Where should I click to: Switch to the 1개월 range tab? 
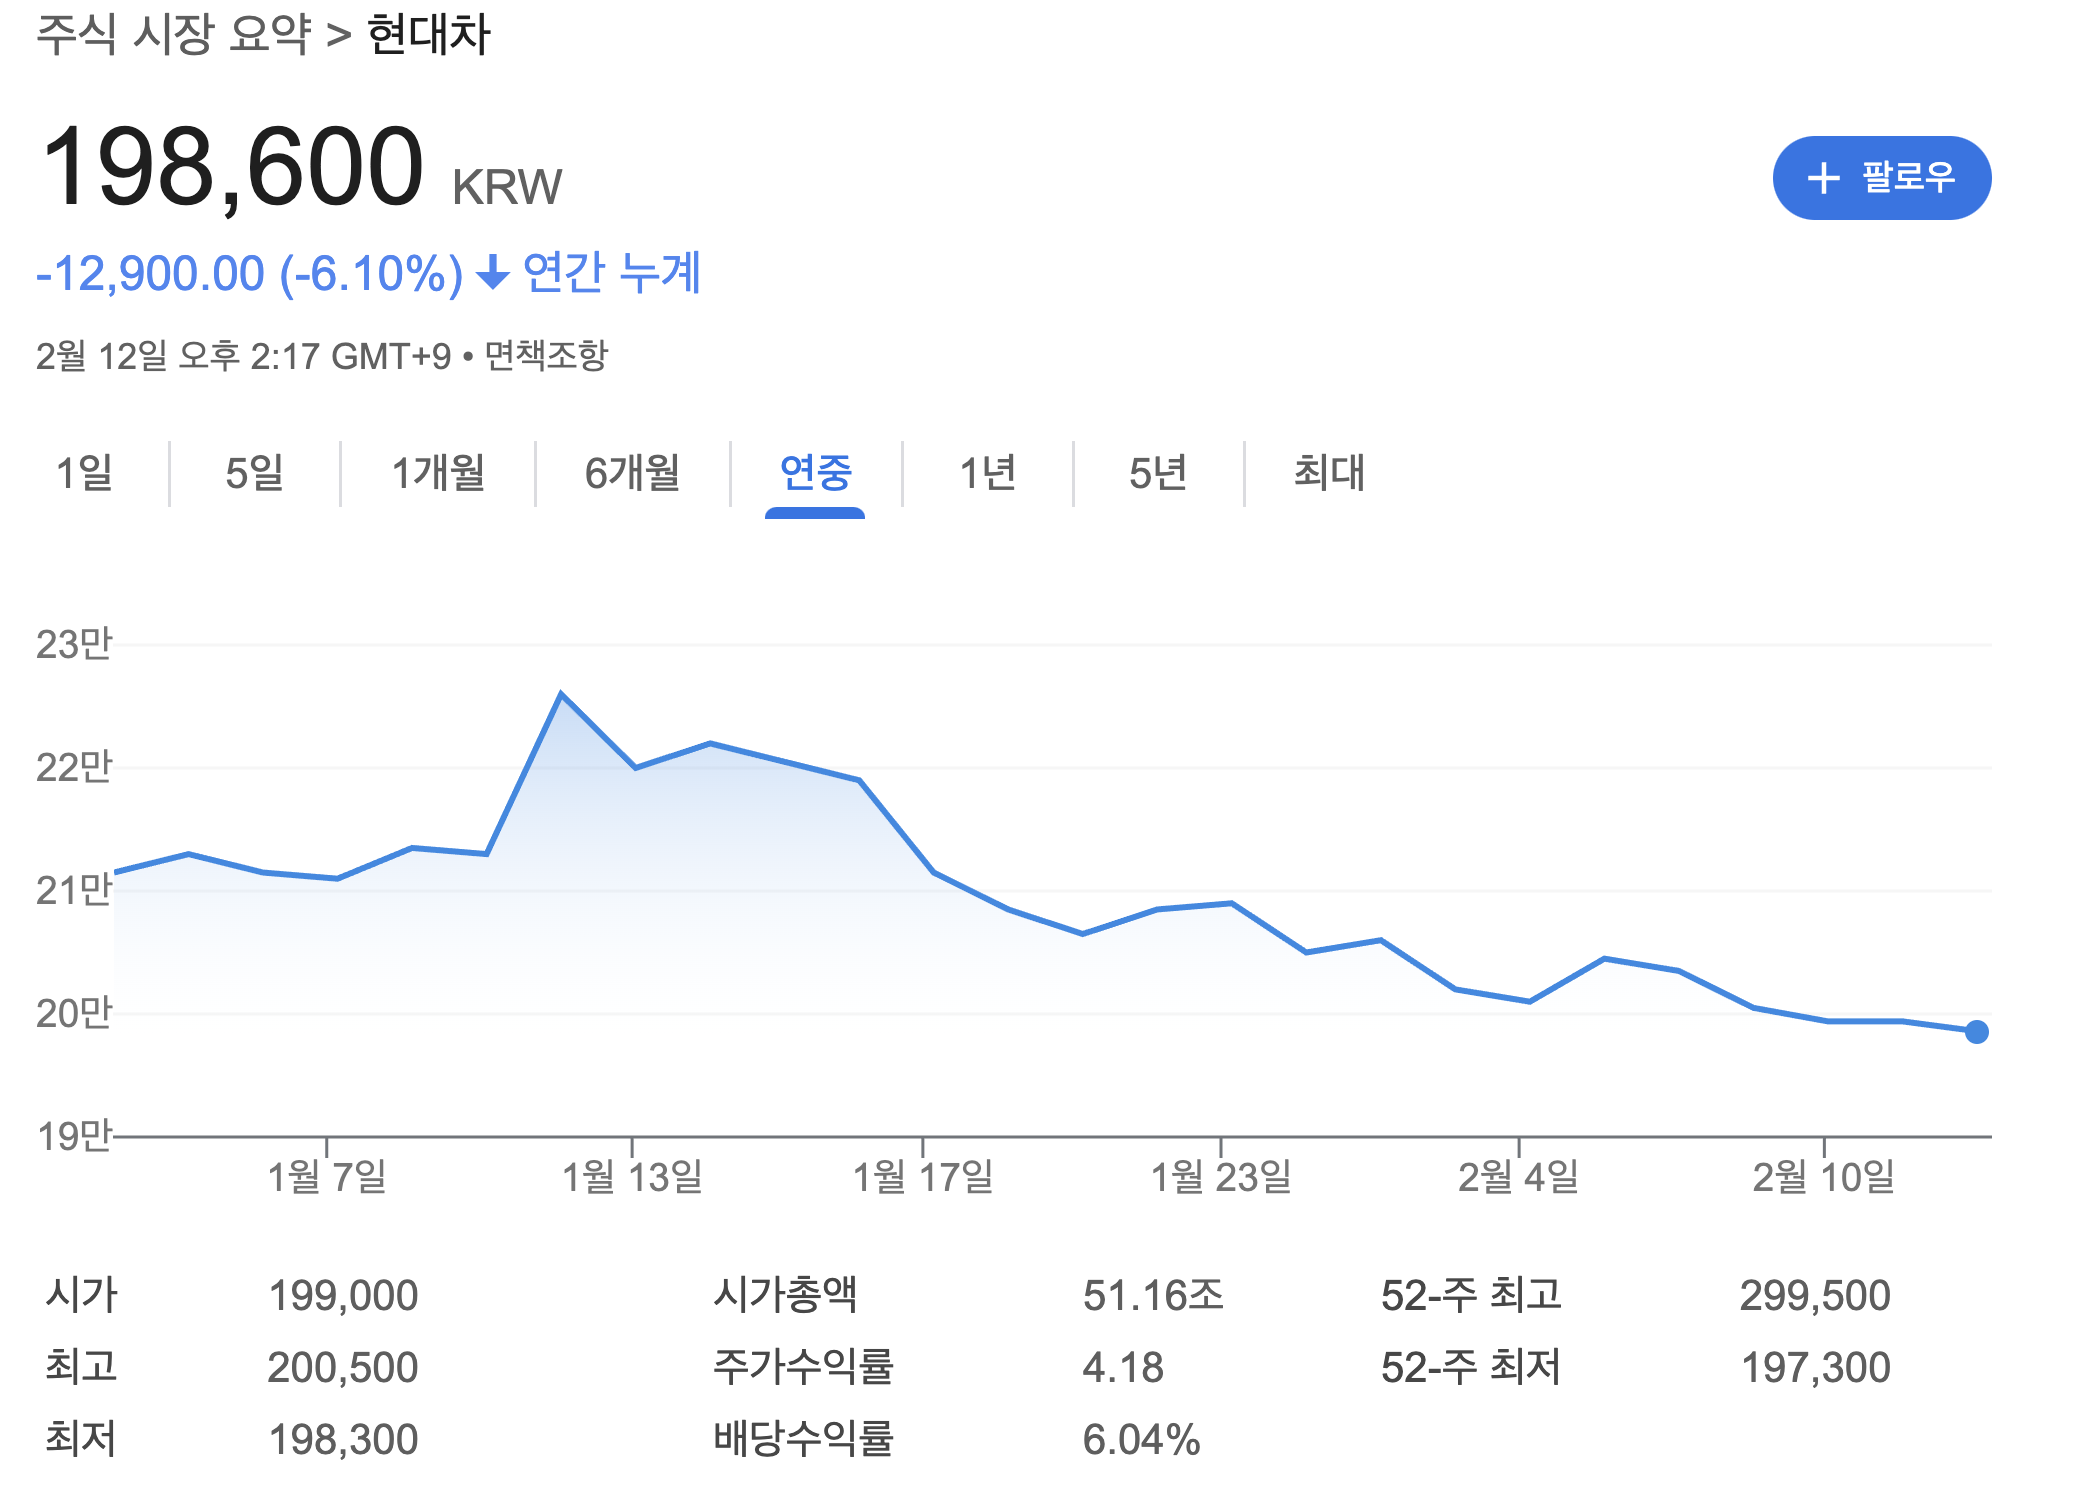point(438,473)
